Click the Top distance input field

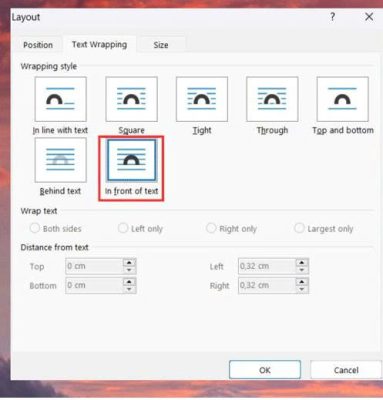[x=94, y=266]
